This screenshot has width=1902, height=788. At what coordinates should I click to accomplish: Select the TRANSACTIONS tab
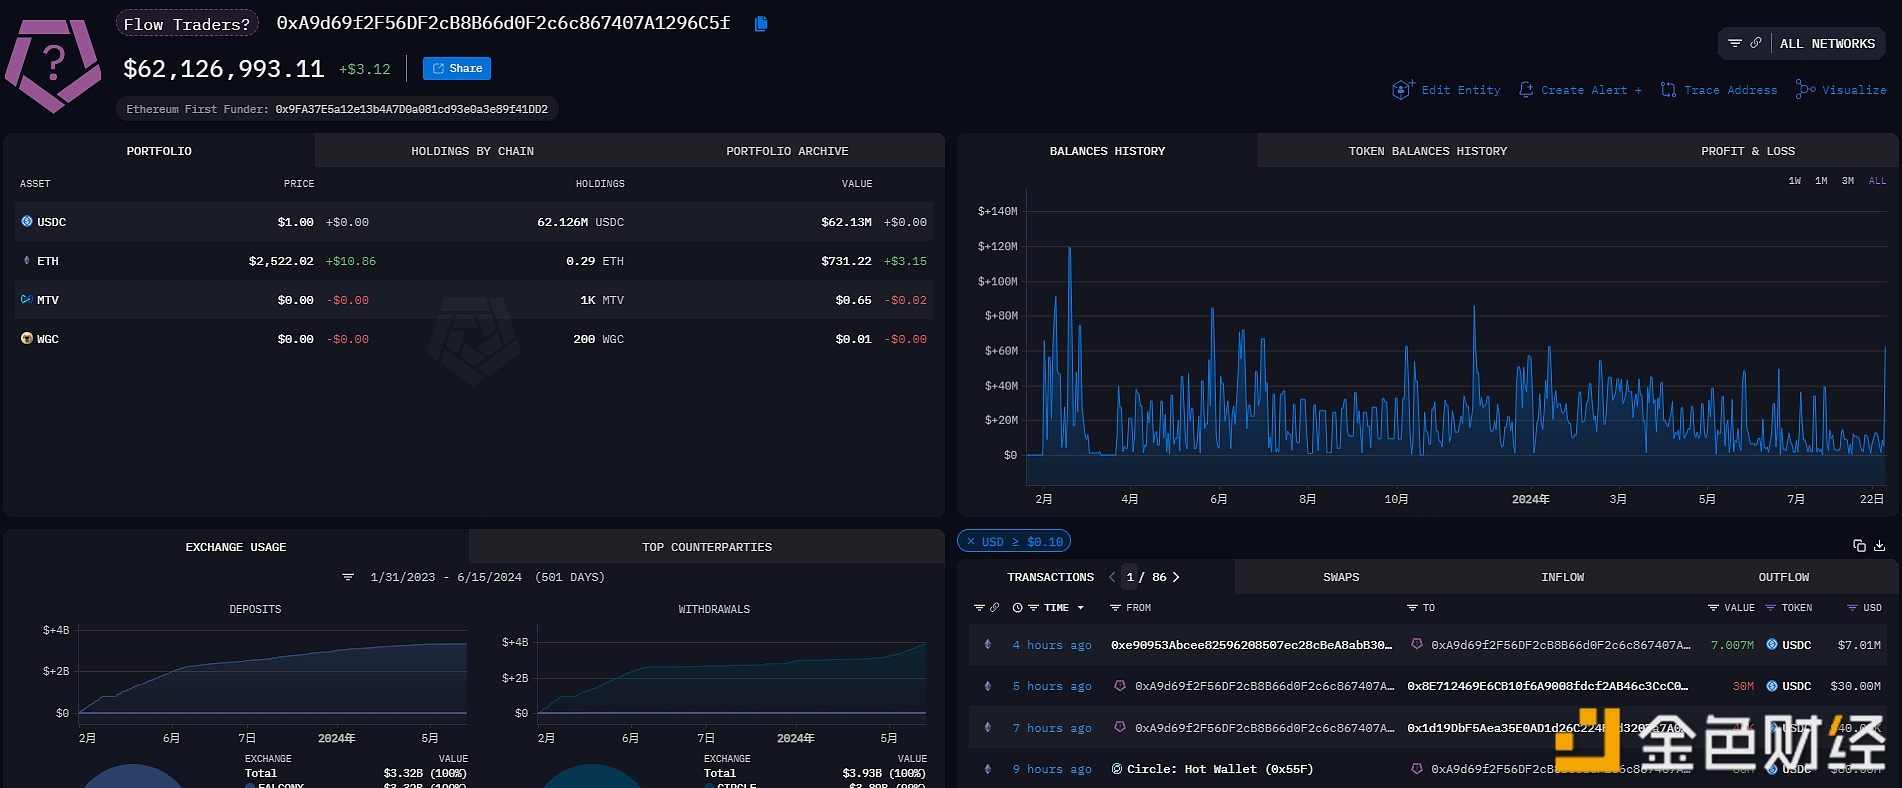click(x=1050, y=577)
